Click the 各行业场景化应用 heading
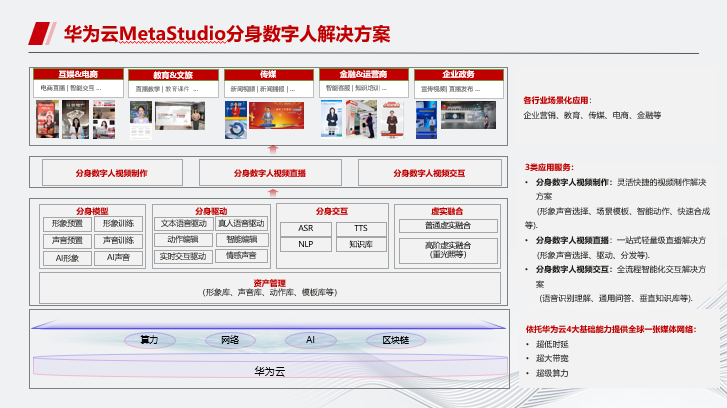 click(x=557, y=100)
